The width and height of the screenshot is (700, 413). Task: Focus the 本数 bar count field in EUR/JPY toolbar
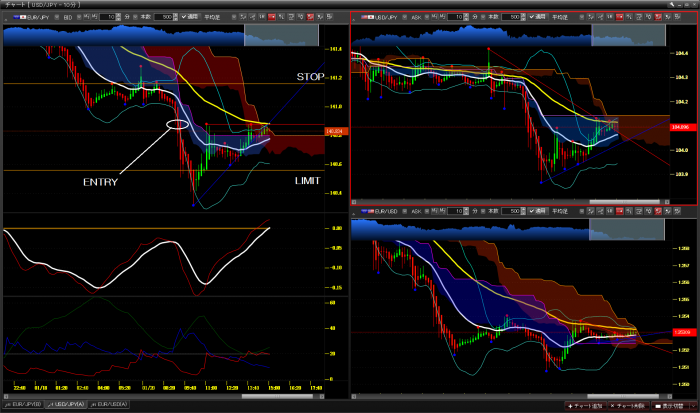coord(163,17)
